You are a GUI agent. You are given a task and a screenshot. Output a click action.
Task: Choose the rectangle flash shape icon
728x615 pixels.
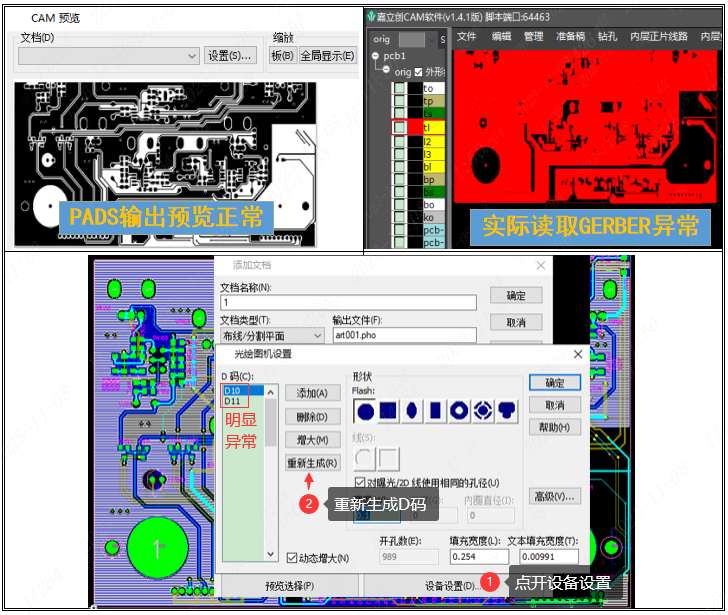click(x=435, y=409)
